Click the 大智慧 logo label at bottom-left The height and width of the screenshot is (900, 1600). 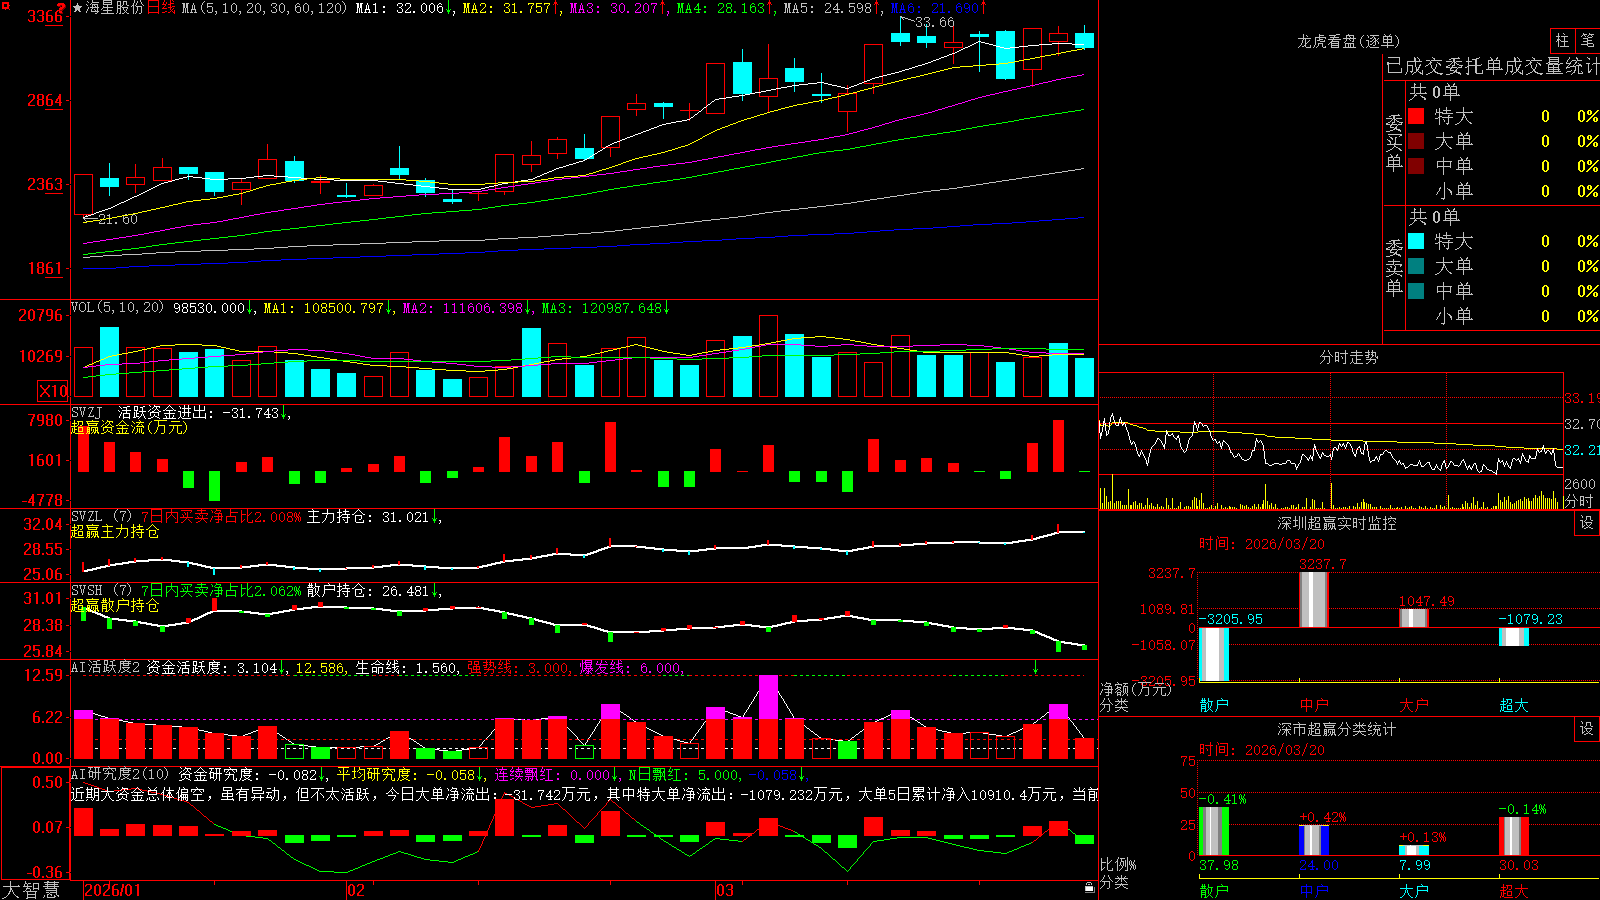click(31, 890)
